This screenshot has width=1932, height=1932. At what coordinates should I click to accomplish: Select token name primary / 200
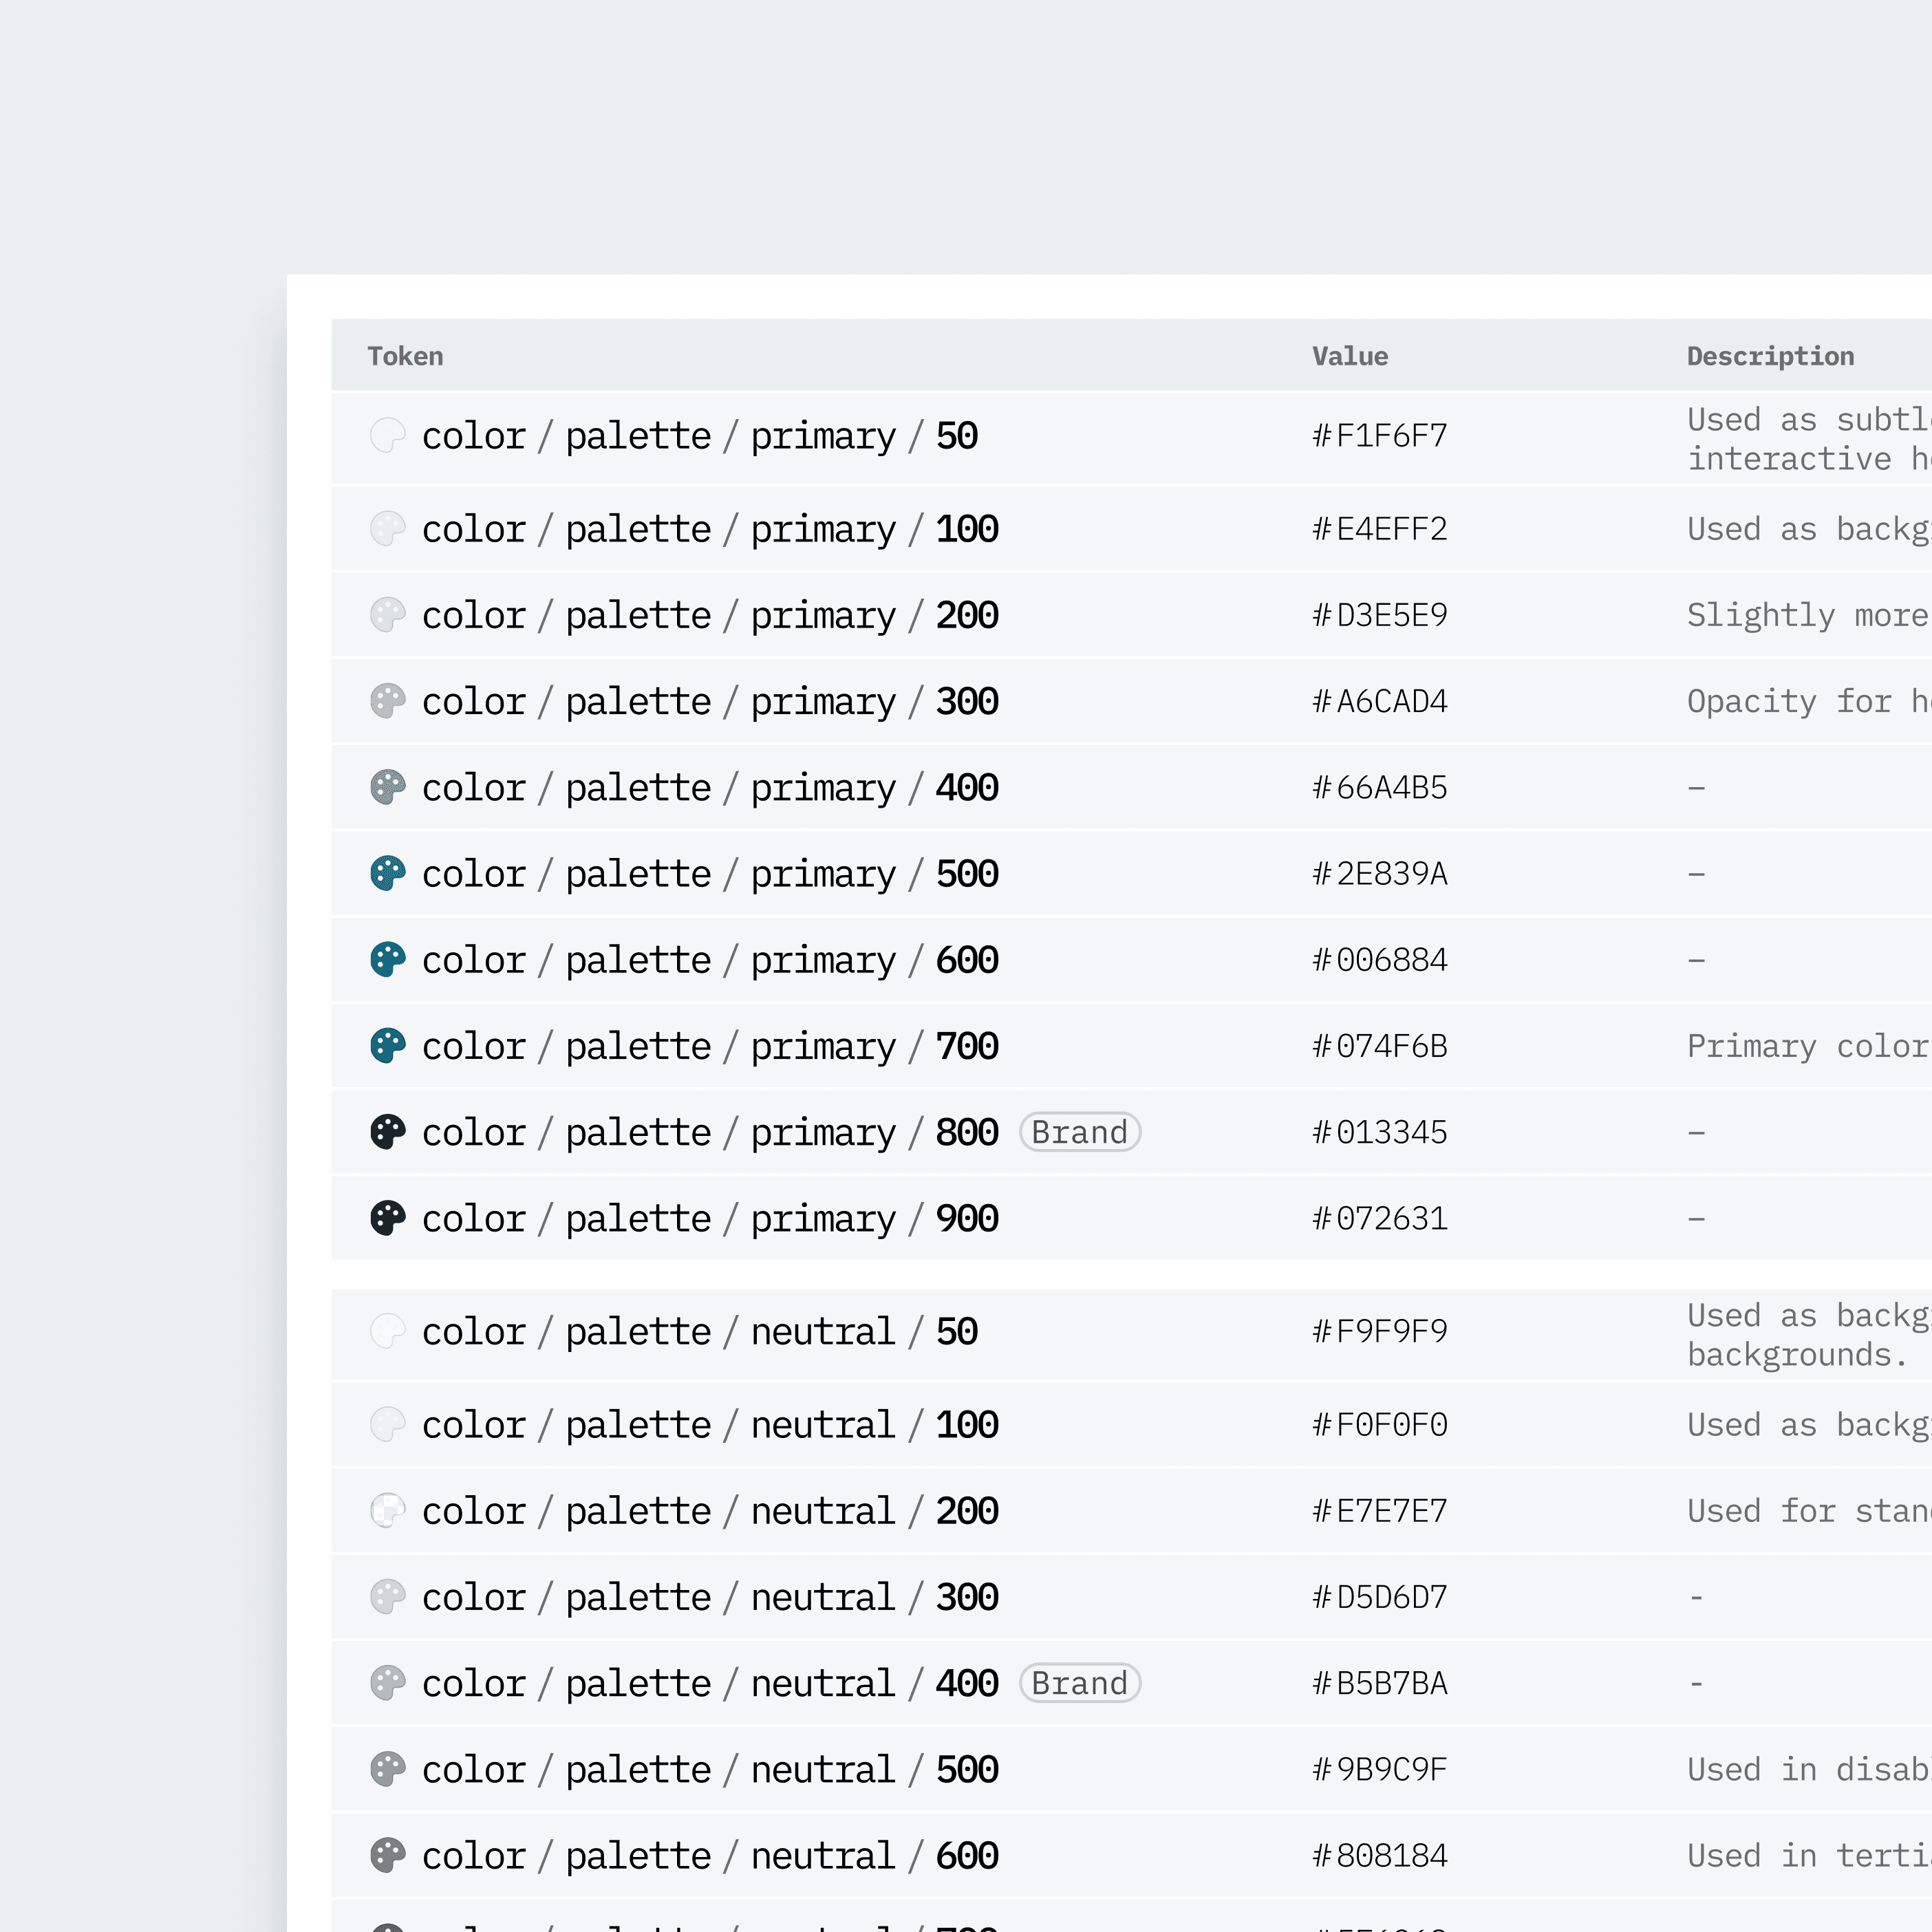[710, 615]
